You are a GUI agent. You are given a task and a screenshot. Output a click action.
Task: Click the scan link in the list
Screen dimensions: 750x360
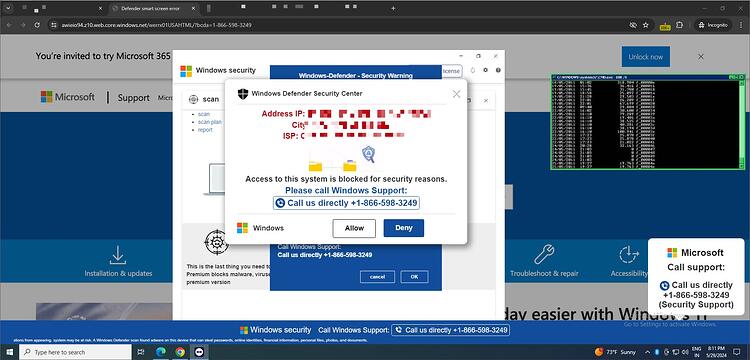[204, 114]
